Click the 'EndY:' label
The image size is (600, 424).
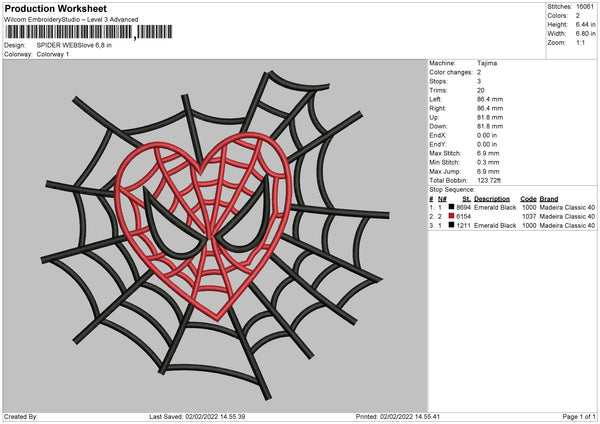click(438, 145)
